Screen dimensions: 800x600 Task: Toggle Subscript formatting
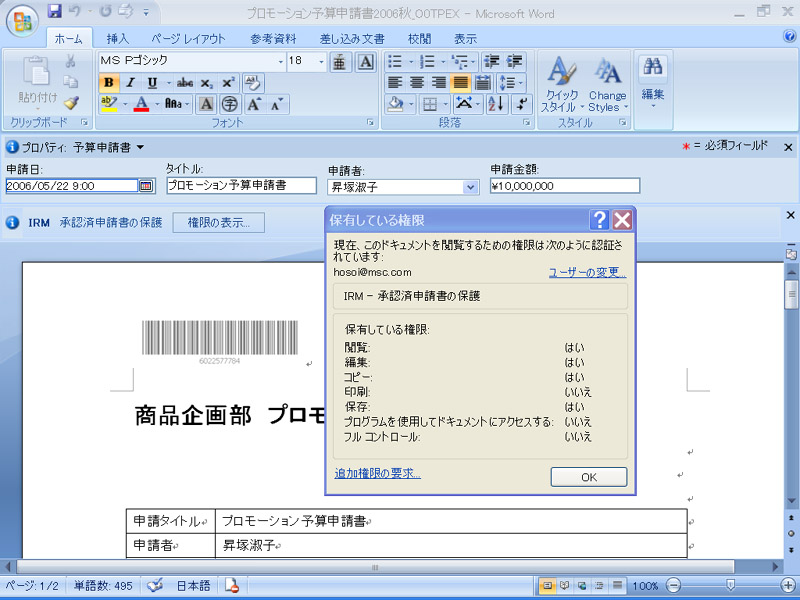pos(206,83)
